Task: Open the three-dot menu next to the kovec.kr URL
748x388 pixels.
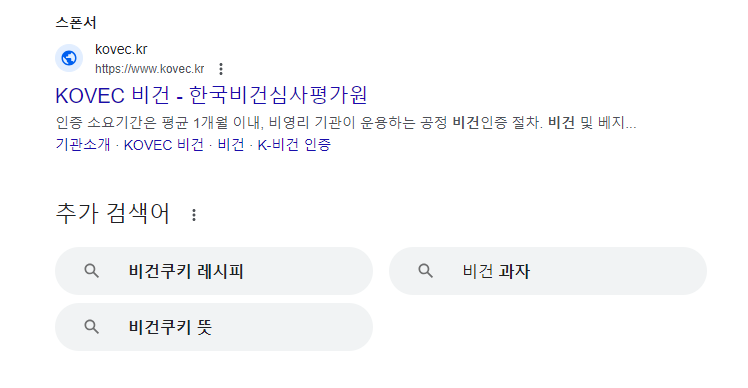Action: (221, 69)
